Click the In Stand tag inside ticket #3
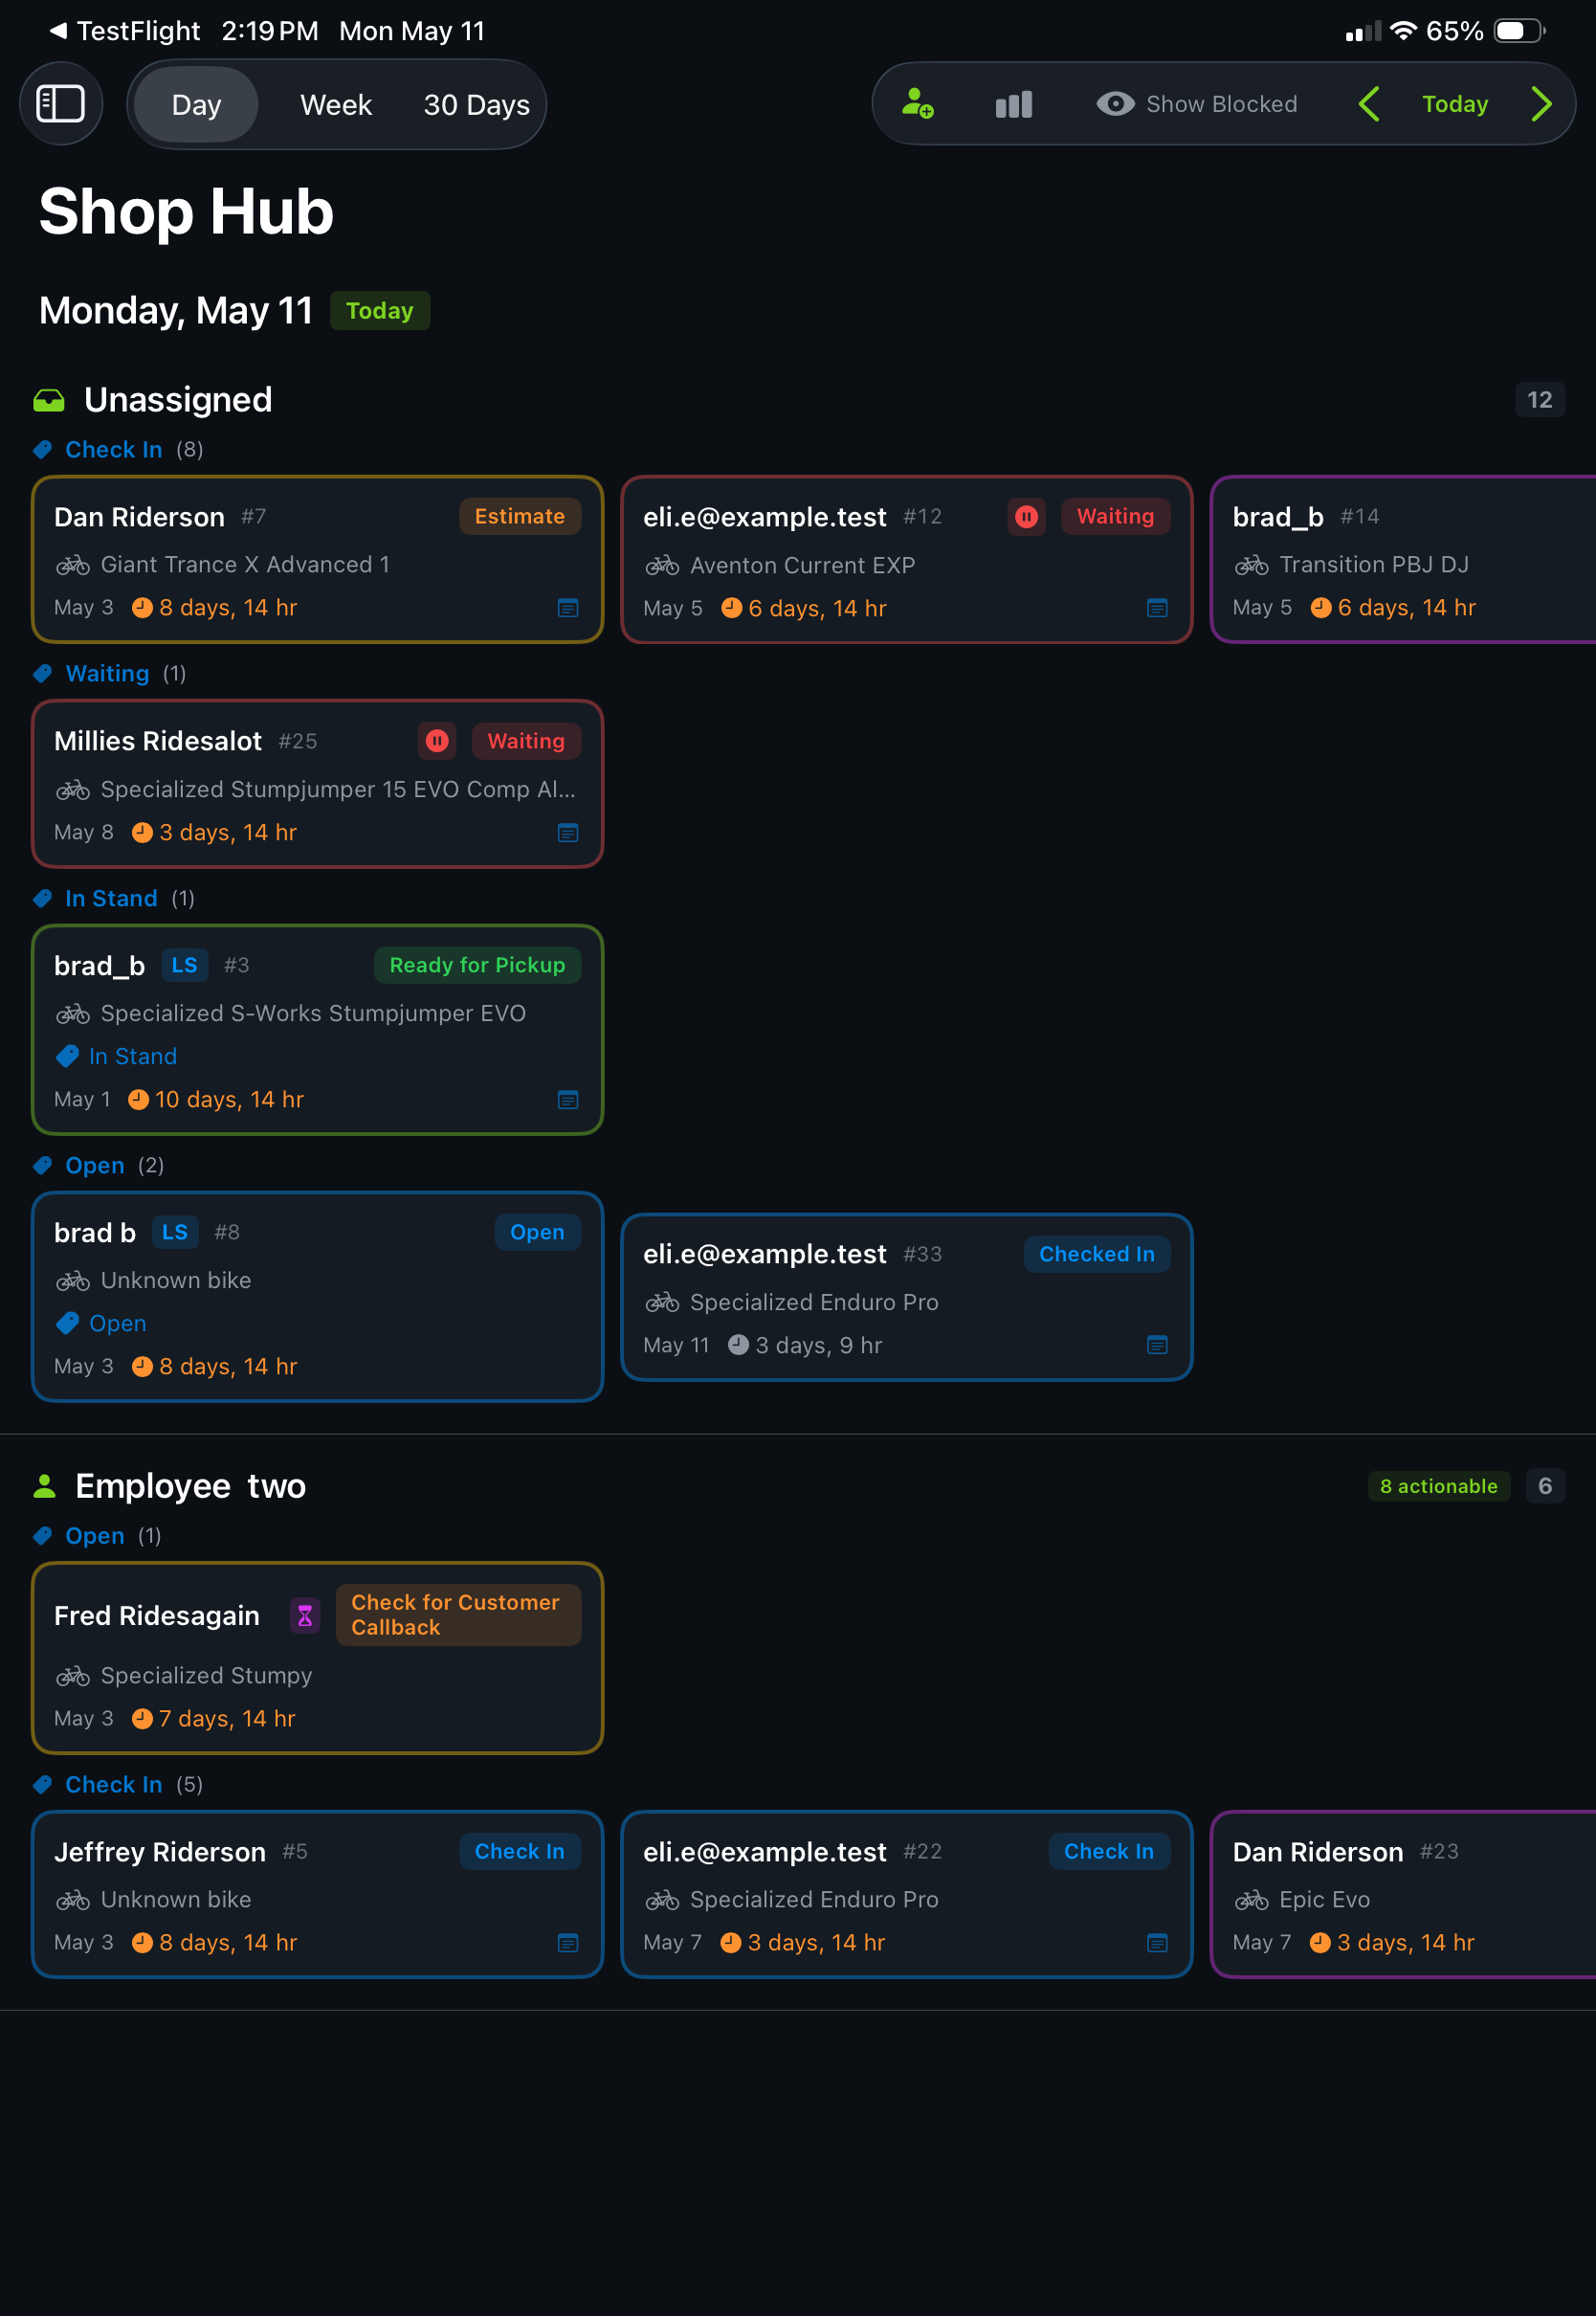This screenshot has width=1596, height=2316. [x=117, y=1056]
